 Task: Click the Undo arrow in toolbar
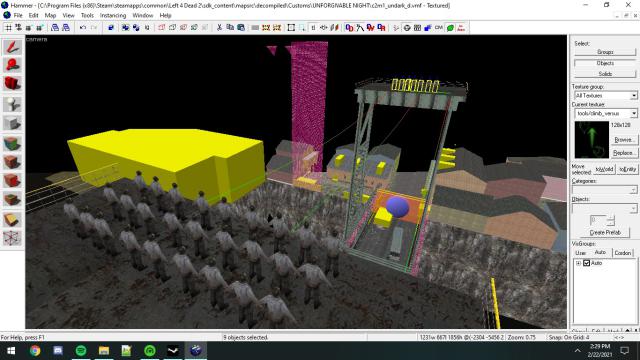coord(83,27)
